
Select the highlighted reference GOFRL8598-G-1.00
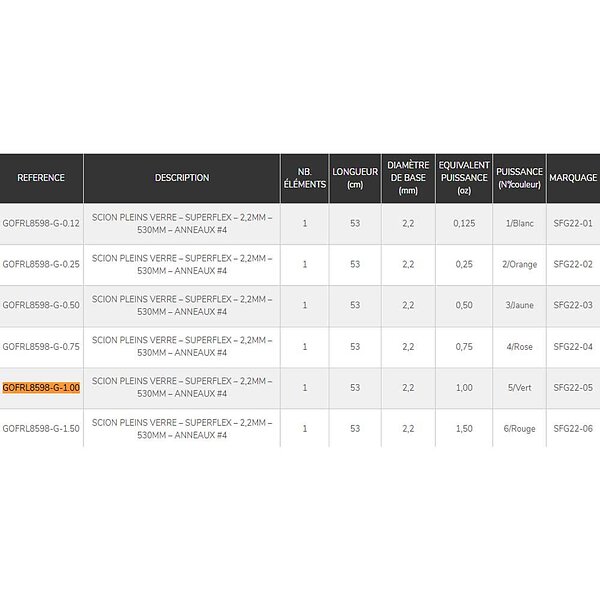41,388
